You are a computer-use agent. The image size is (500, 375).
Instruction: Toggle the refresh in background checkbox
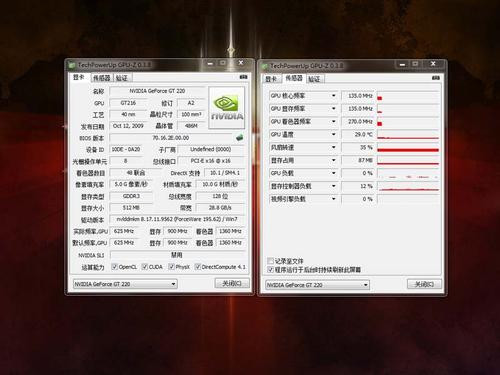[x=270, y=269]
